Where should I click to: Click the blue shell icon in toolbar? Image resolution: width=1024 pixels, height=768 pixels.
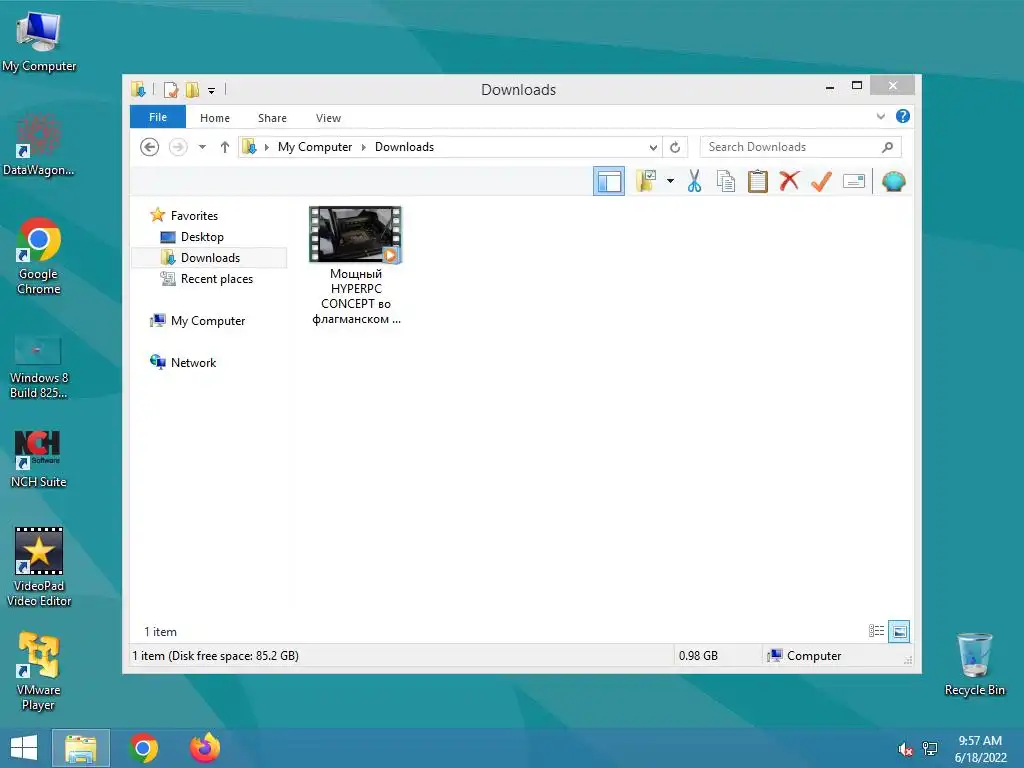893,181
